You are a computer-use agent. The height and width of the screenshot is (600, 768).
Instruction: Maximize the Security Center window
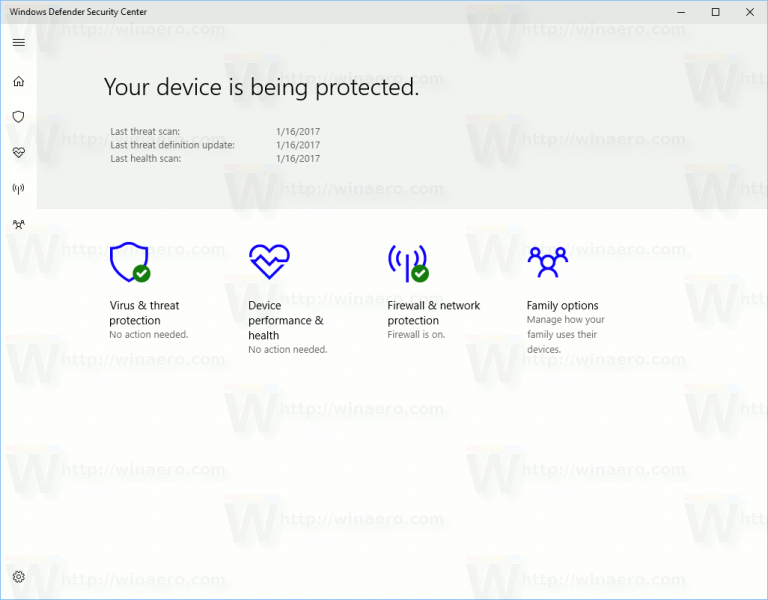(716, 12)
